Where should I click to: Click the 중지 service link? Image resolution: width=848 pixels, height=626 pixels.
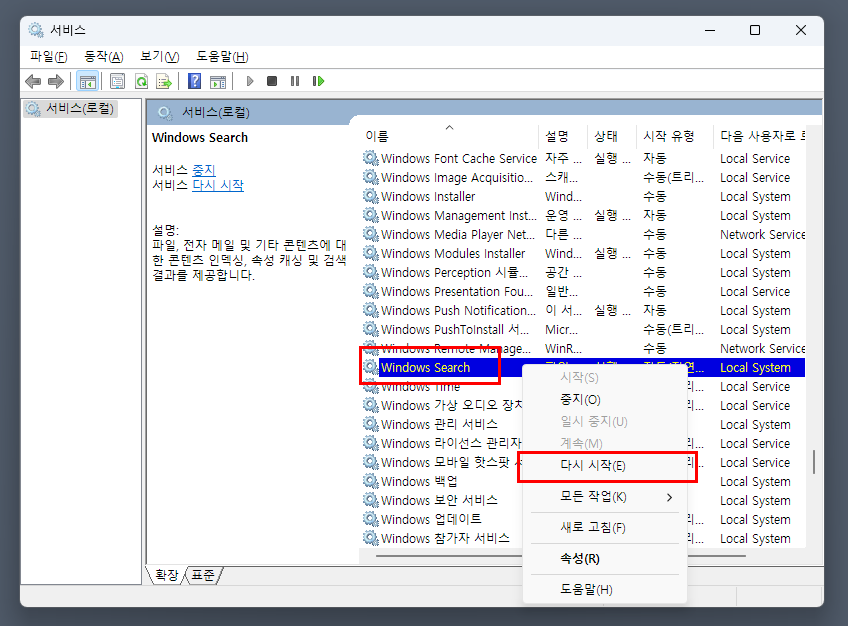click(x=204, y=170)
